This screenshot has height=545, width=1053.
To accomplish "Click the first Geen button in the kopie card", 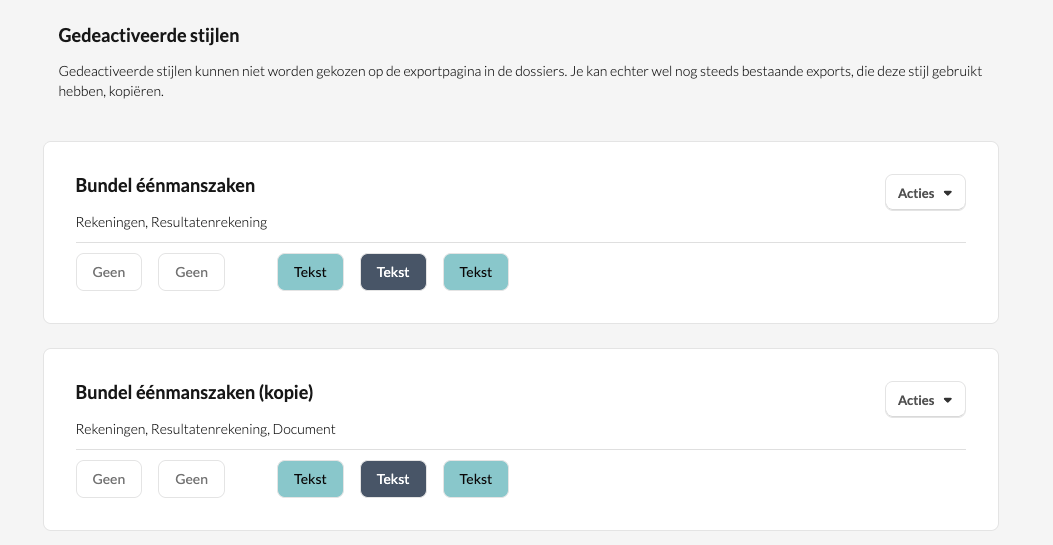I will point(109,479).
